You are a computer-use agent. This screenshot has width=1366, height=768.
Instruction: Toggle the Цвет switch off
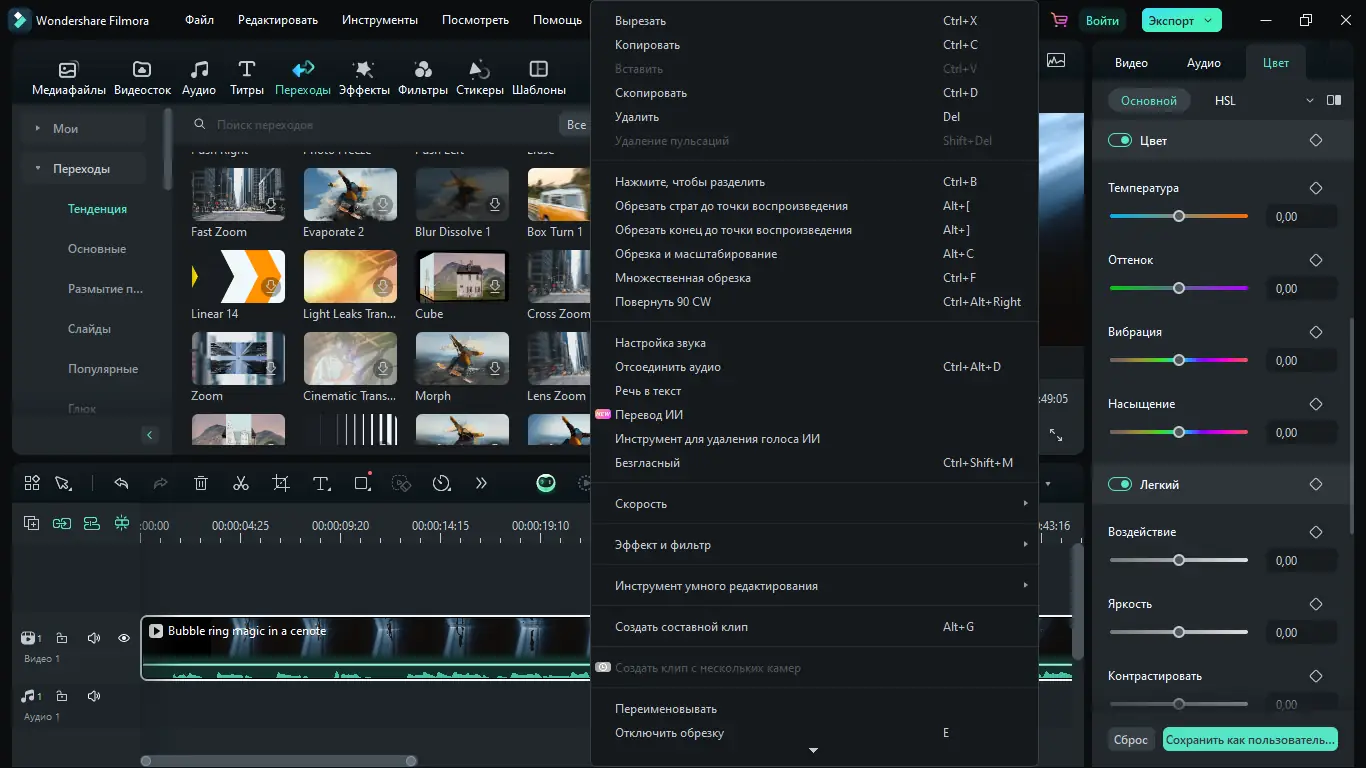(1119, 141)
